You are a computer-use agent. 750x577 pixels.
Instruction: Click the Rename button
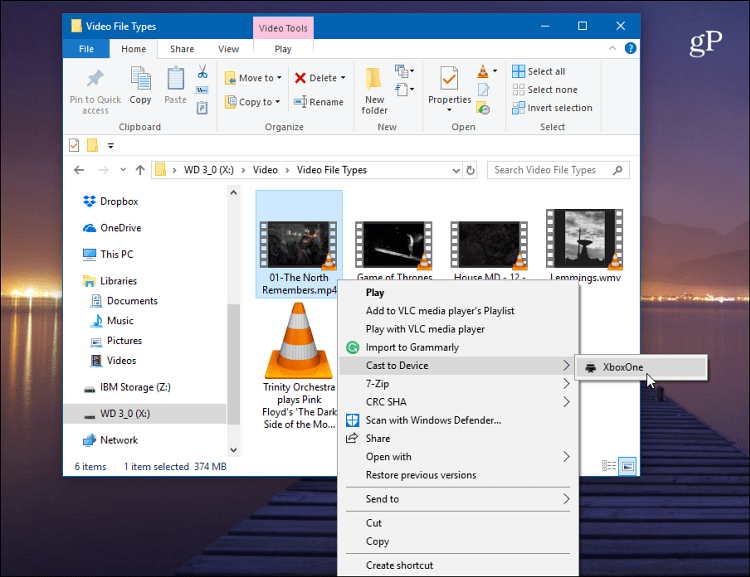point(319,102)
